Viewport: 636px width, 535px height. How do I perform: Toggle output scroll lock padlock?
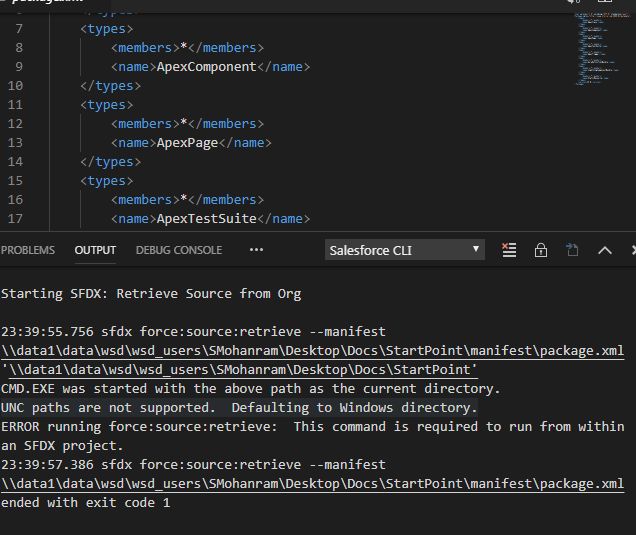pyautogui.click(x=541, y=250)
